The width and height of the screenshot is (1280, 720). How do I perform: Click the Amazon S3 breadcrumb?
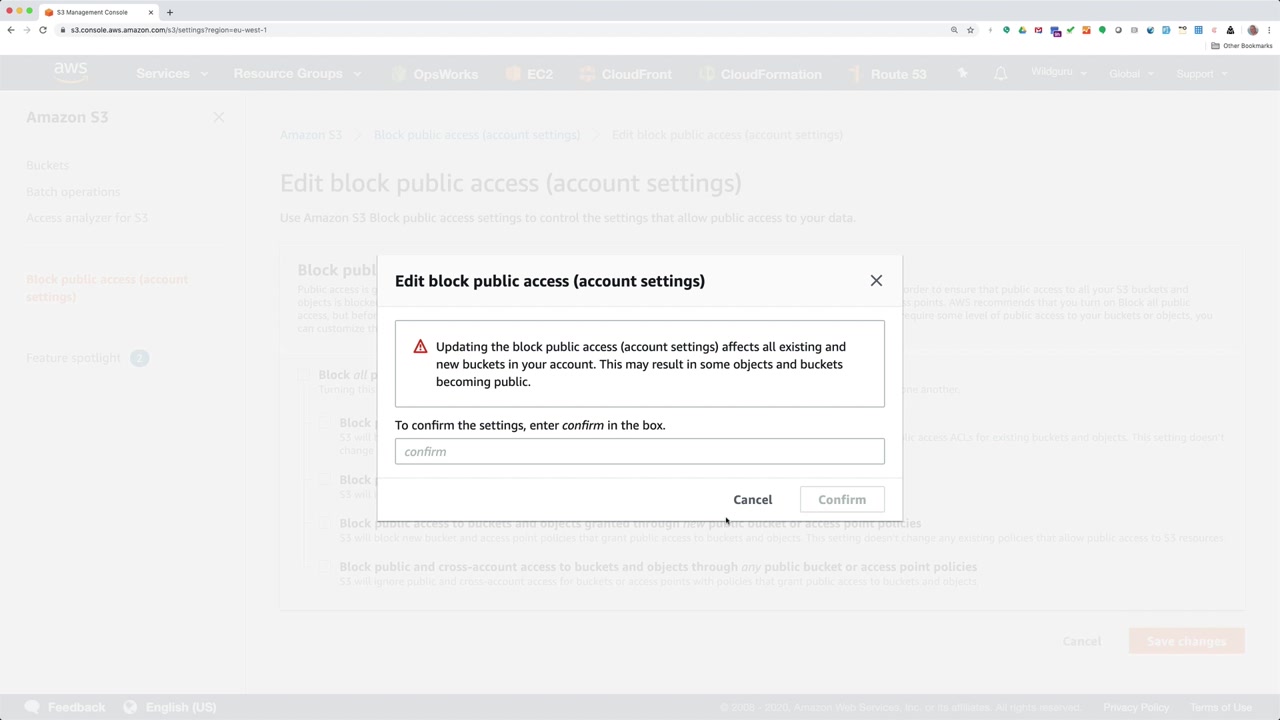311,135
